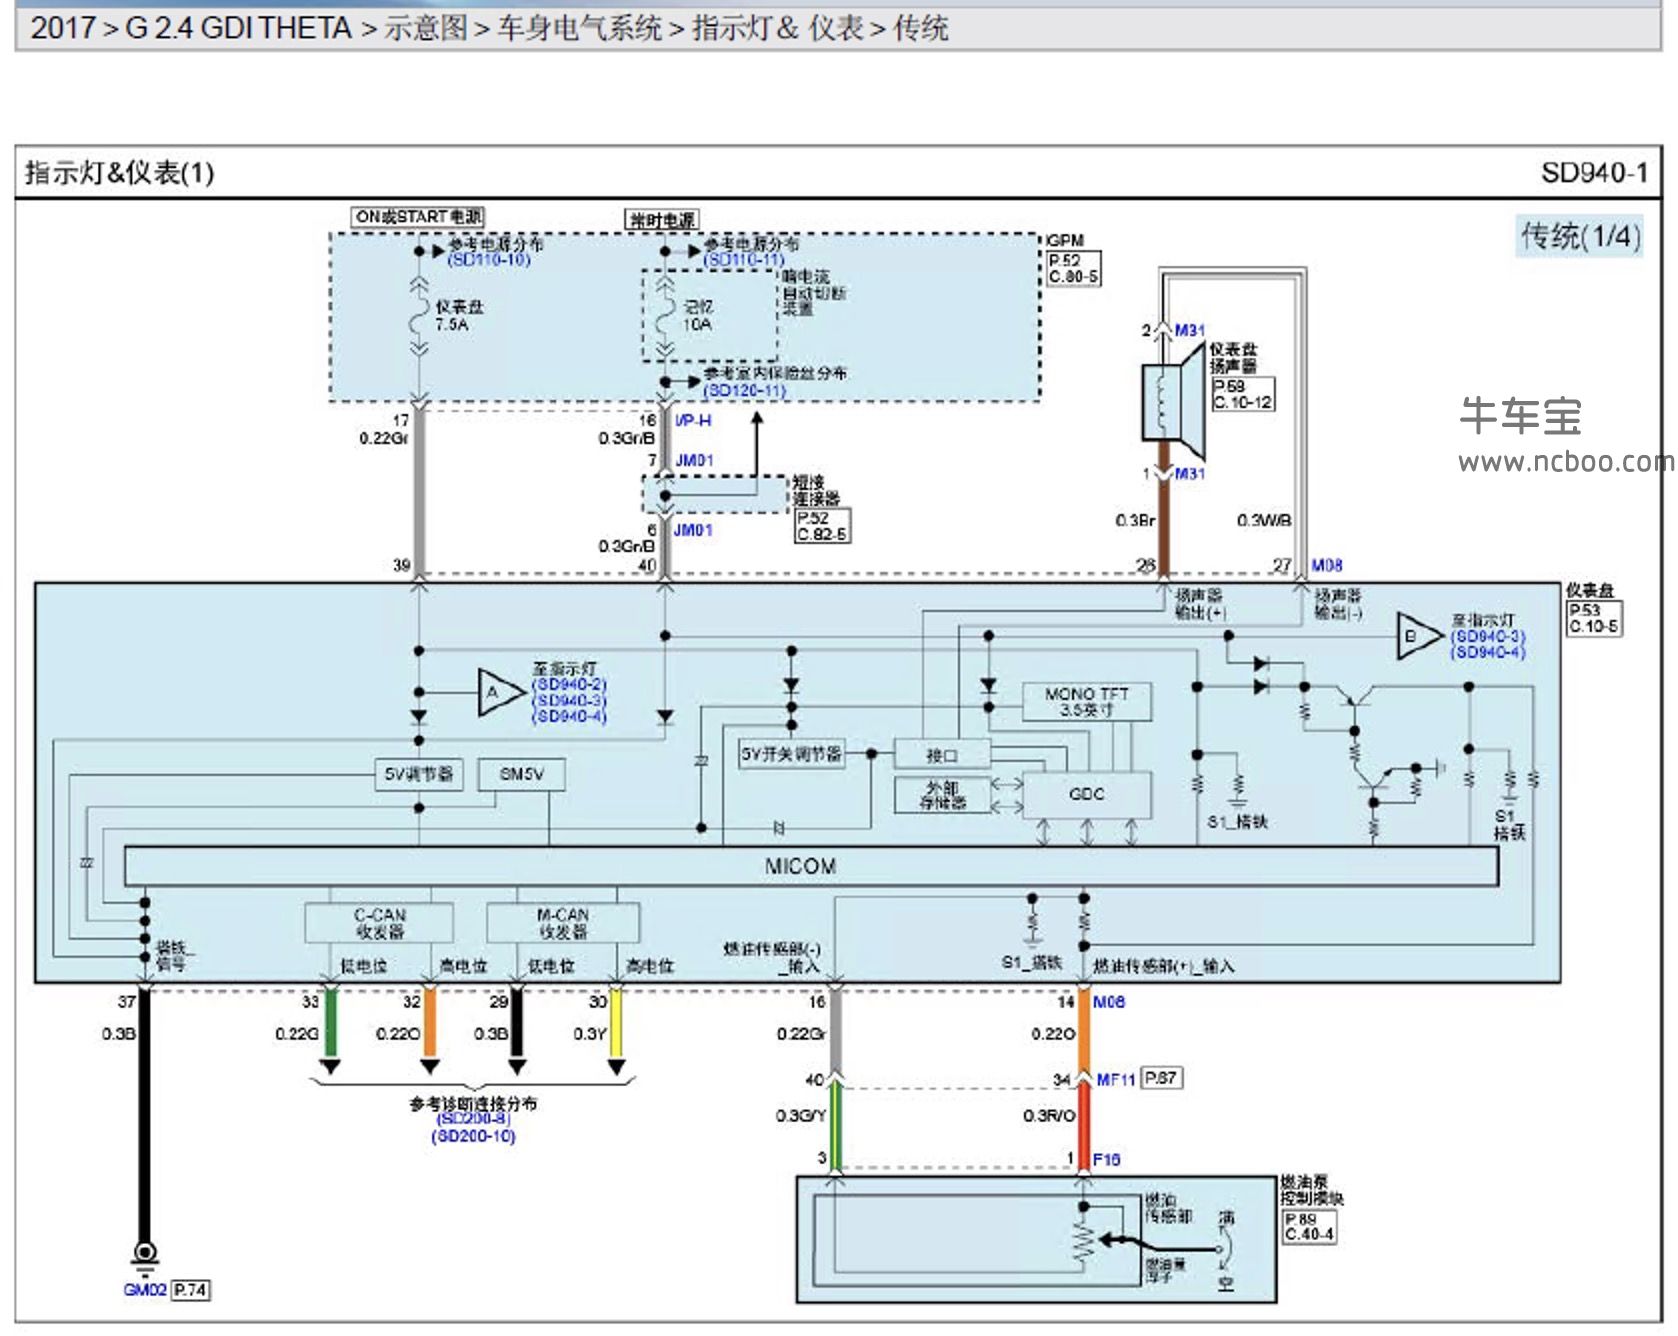Click the MONO TFT 3.5英寸 block
Screen dimensions: 1678x1336
1087,701
